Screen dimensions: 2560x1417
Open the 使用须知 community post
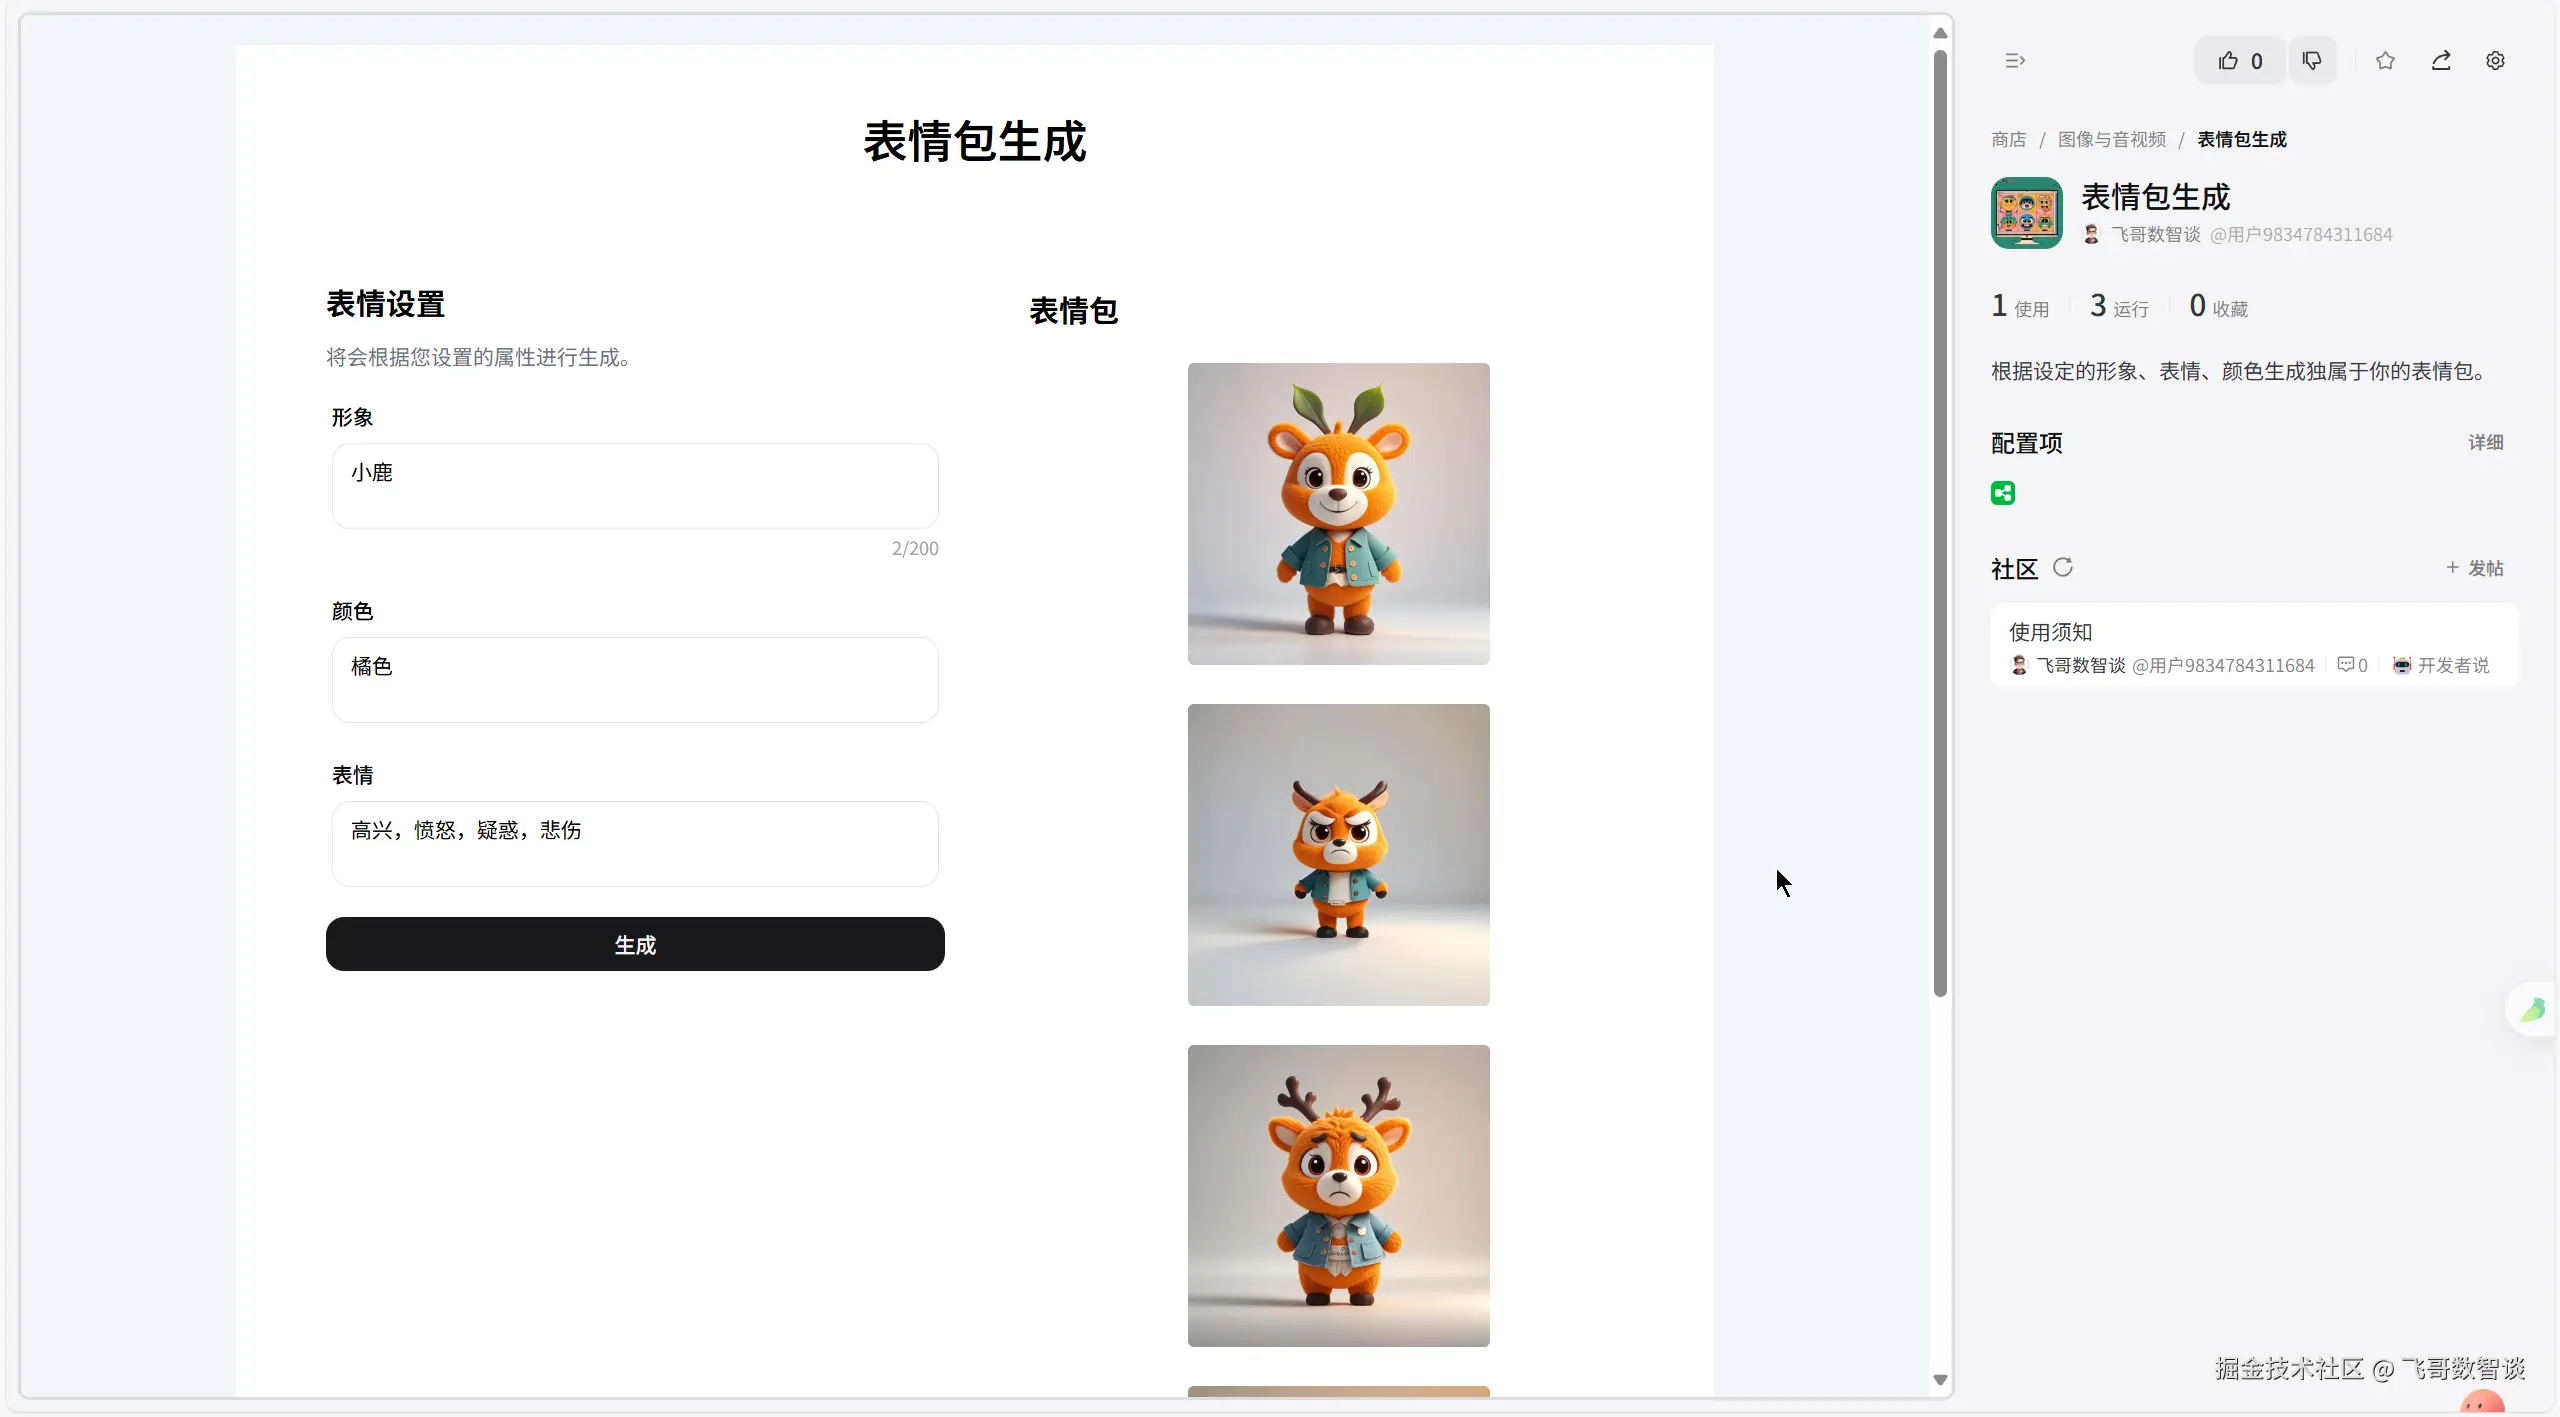pyautogui.click(x=2051, y=632)
